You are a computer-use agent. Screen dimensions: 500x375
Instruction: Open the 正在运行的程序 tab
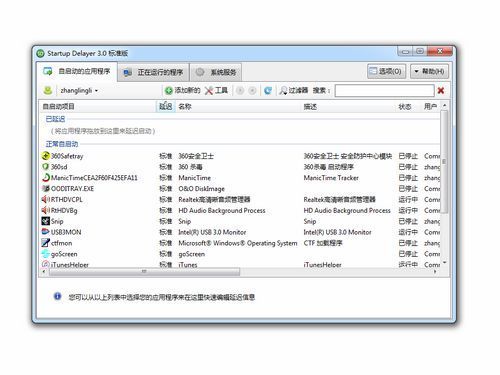[x=154, y=72]
